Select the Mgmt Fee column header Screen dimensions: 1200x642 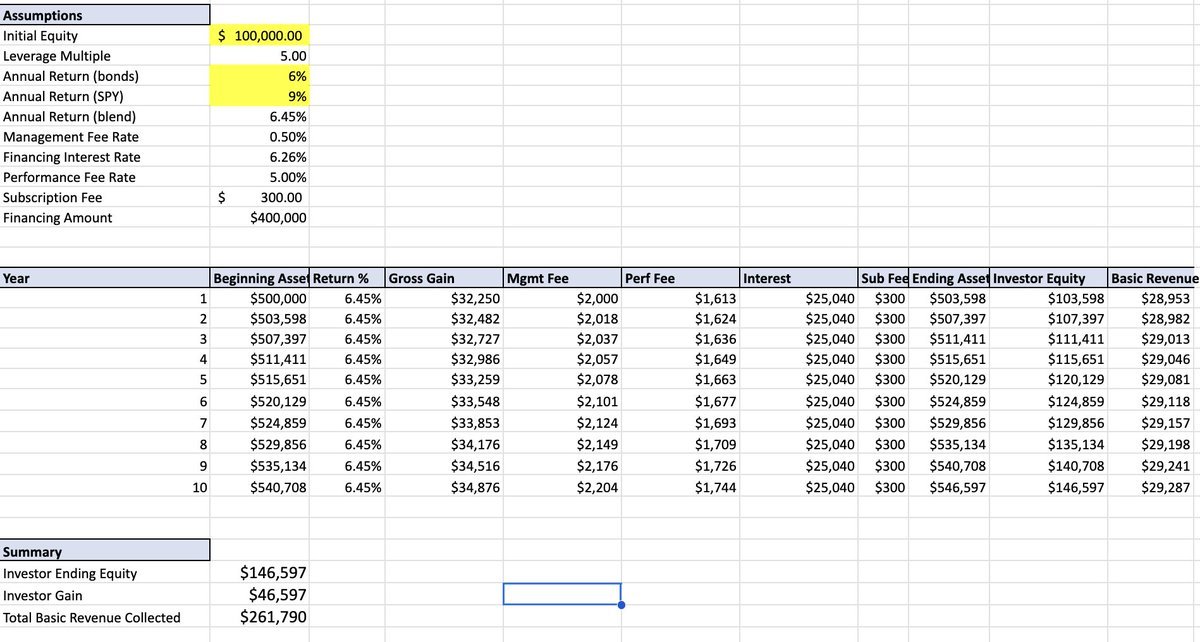click(x=562, y=279)
